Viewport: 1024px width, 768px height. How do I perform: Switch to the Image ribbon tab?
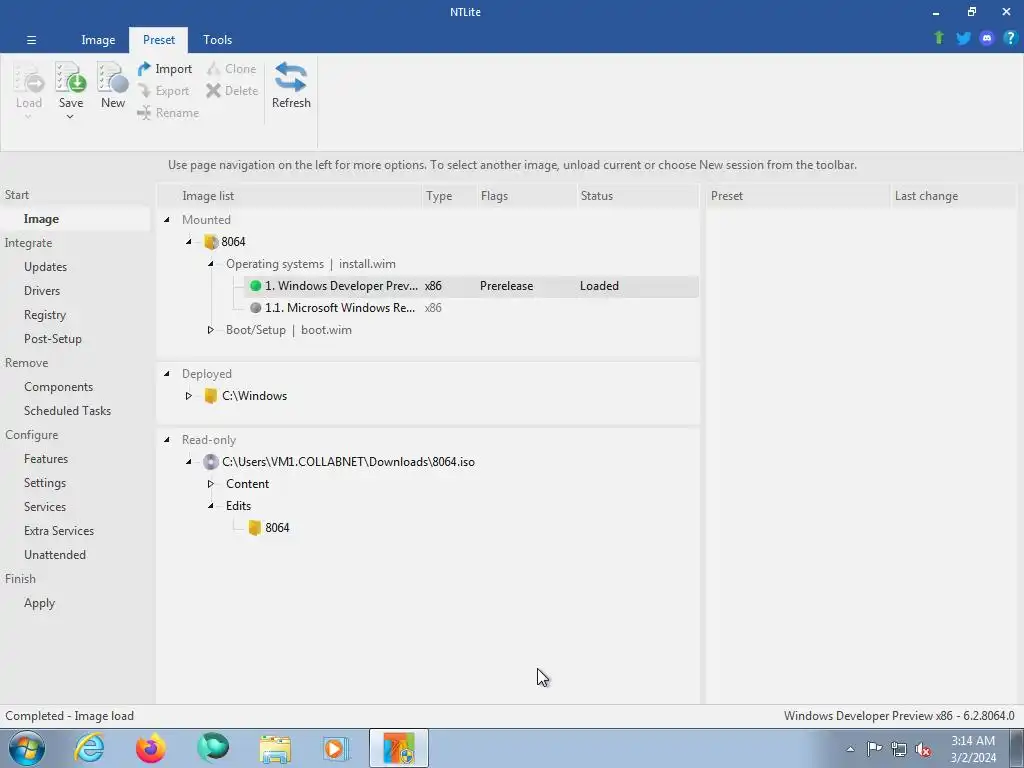click(x=98, y=40)
